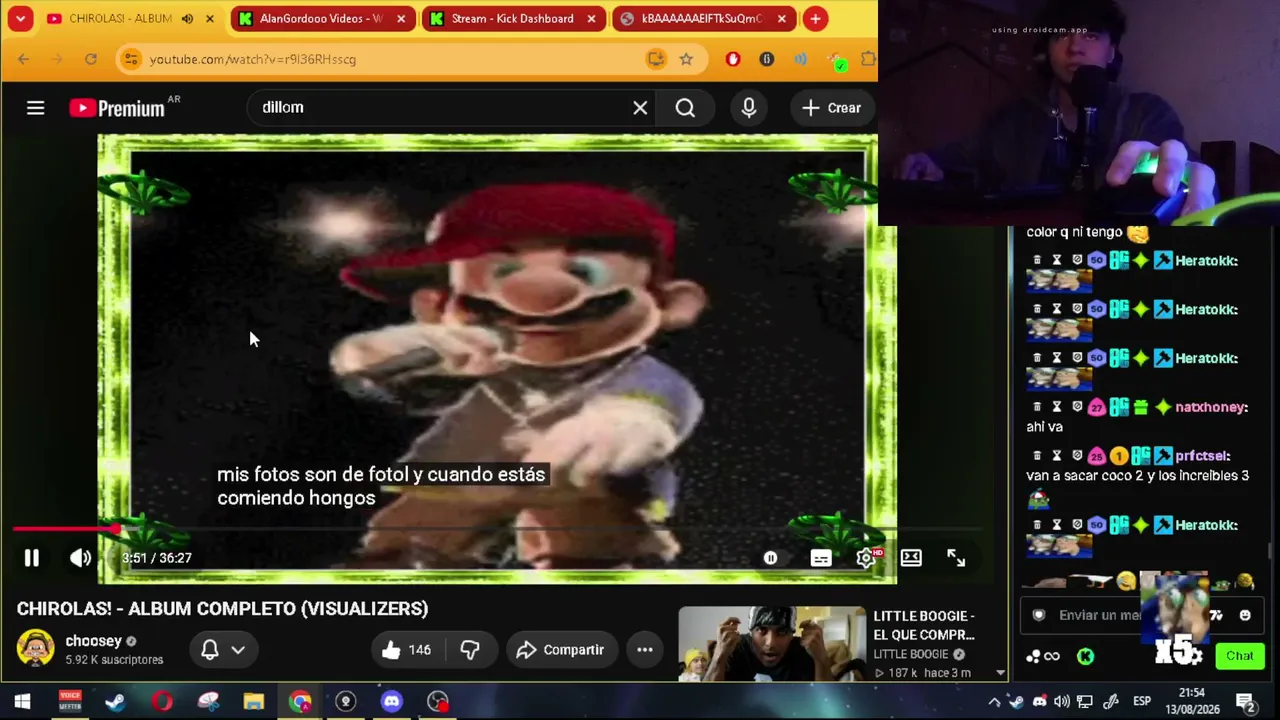Send message with green Chat button

[x=1239, y=656]
